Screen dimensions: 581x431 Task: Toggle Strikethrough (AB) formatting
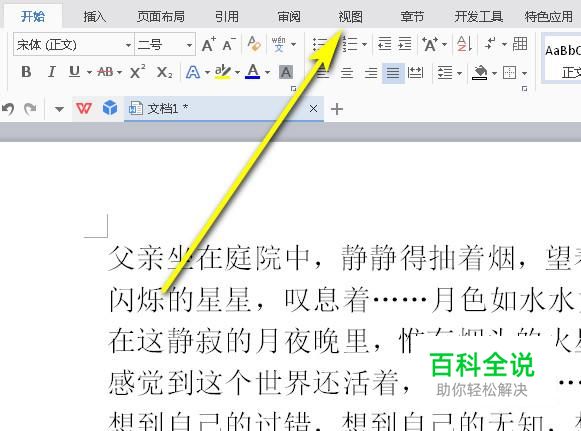pyautogui.click(x=105, y=72)
